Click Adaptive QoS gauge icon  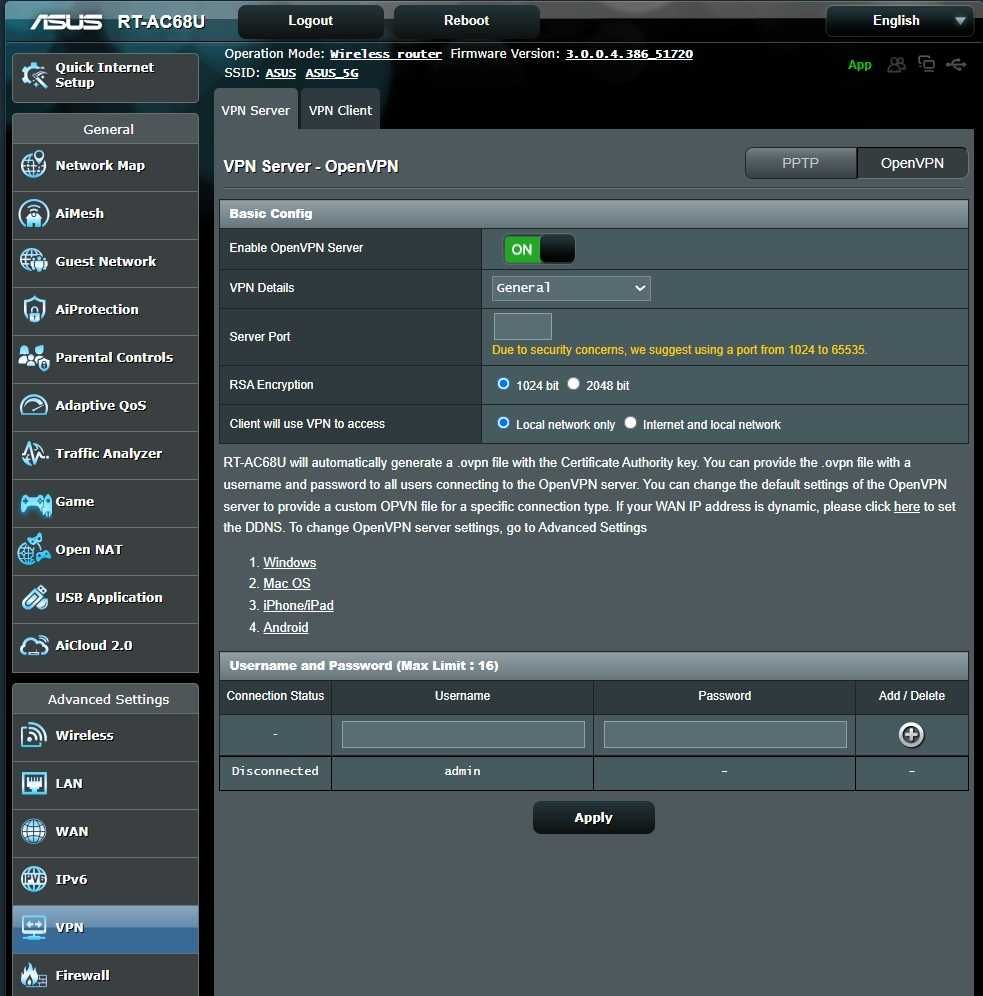34,405
